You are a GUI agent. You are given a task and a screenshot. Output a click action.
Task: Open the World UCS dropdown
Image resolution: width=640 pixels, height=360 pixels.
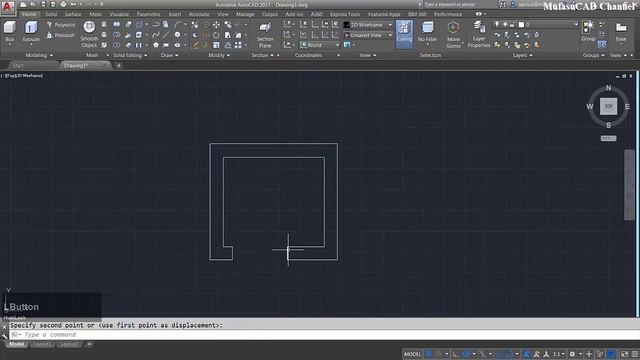tap(320, 45)
